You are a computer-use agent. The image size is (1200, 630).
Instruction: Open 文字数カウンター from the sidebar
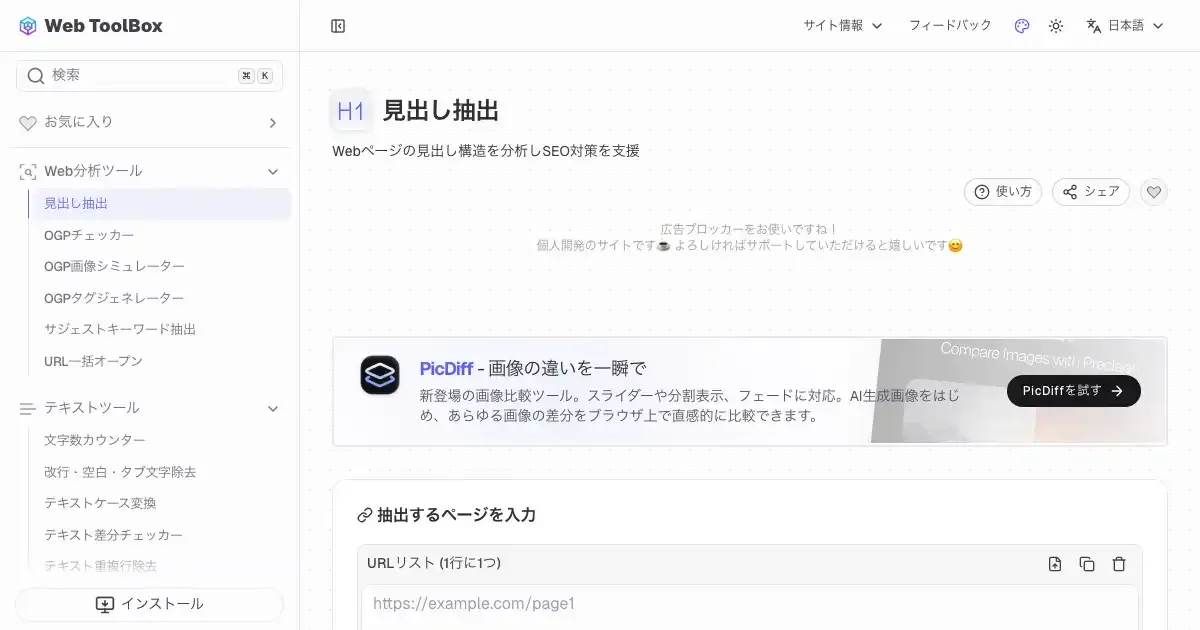click(95, 440)
